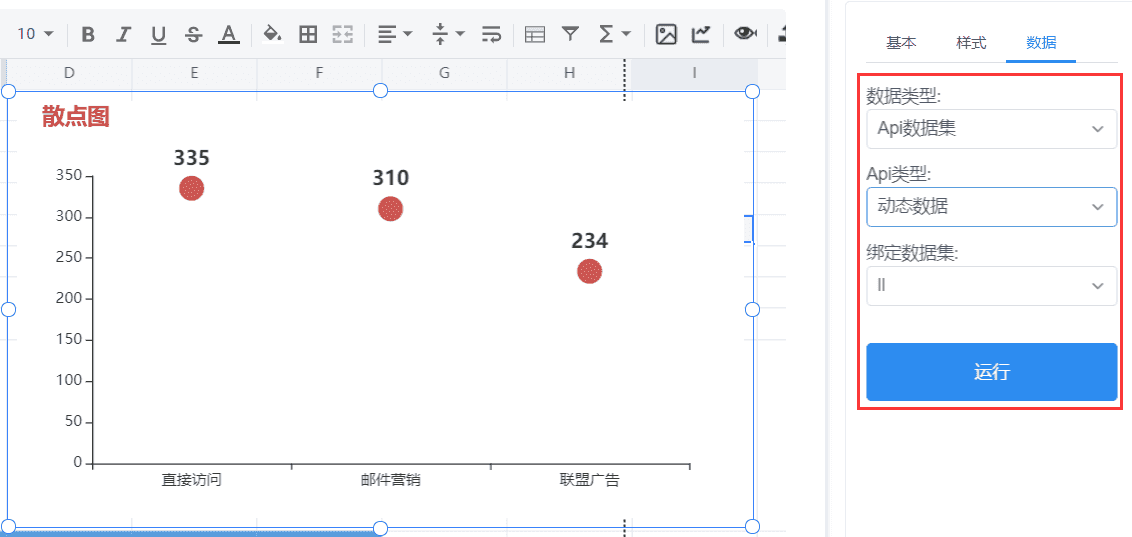Image resolution: width=1132 pixels, height=537 pixels.
Task: Insert a chart via chart icon
Action: [x=701, y=35]
